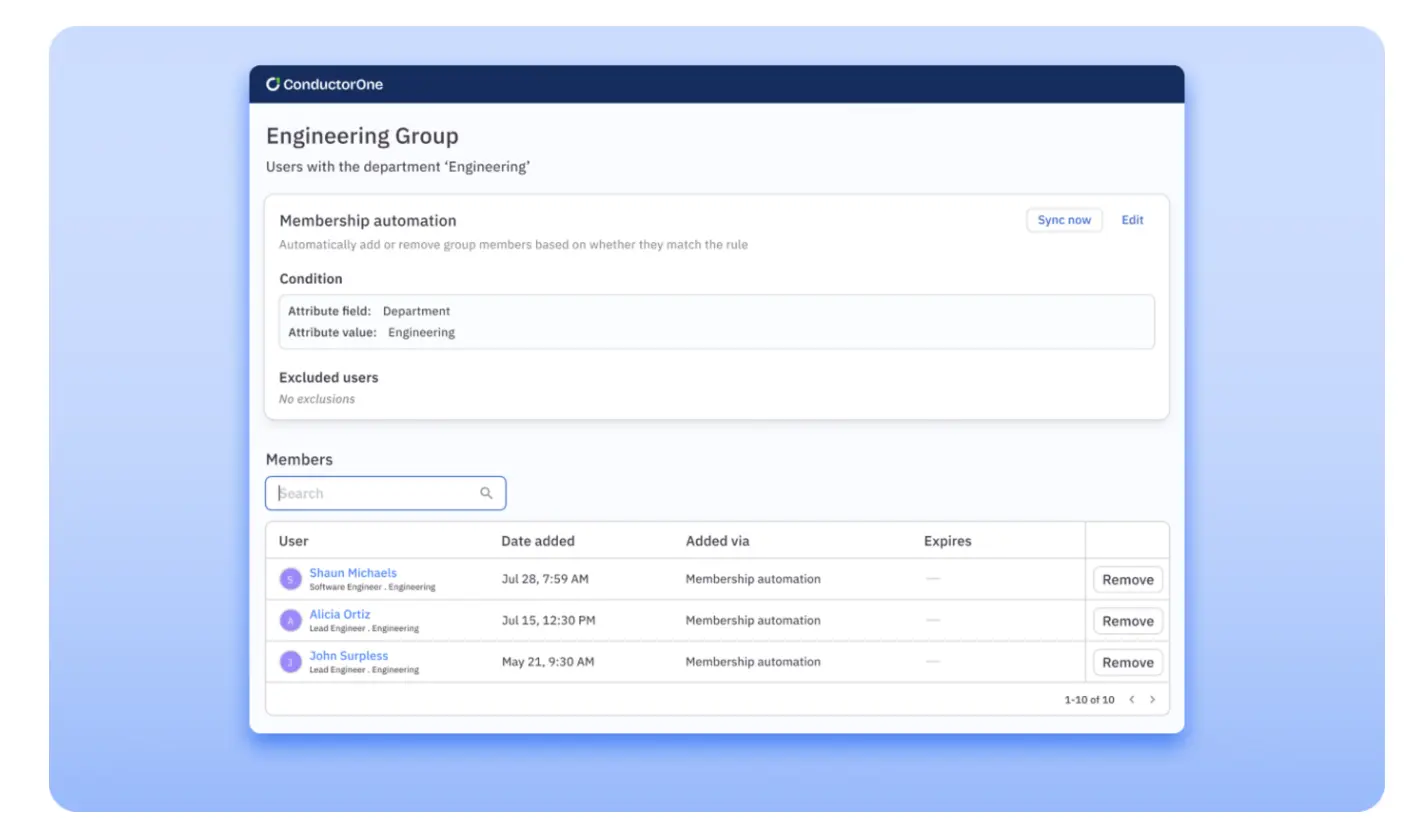The height and width of the screenshot is (830, 1412).
Task: Open Shaun Michaels' user profile link
Action: pyautogui.click(x=352, y=573)
